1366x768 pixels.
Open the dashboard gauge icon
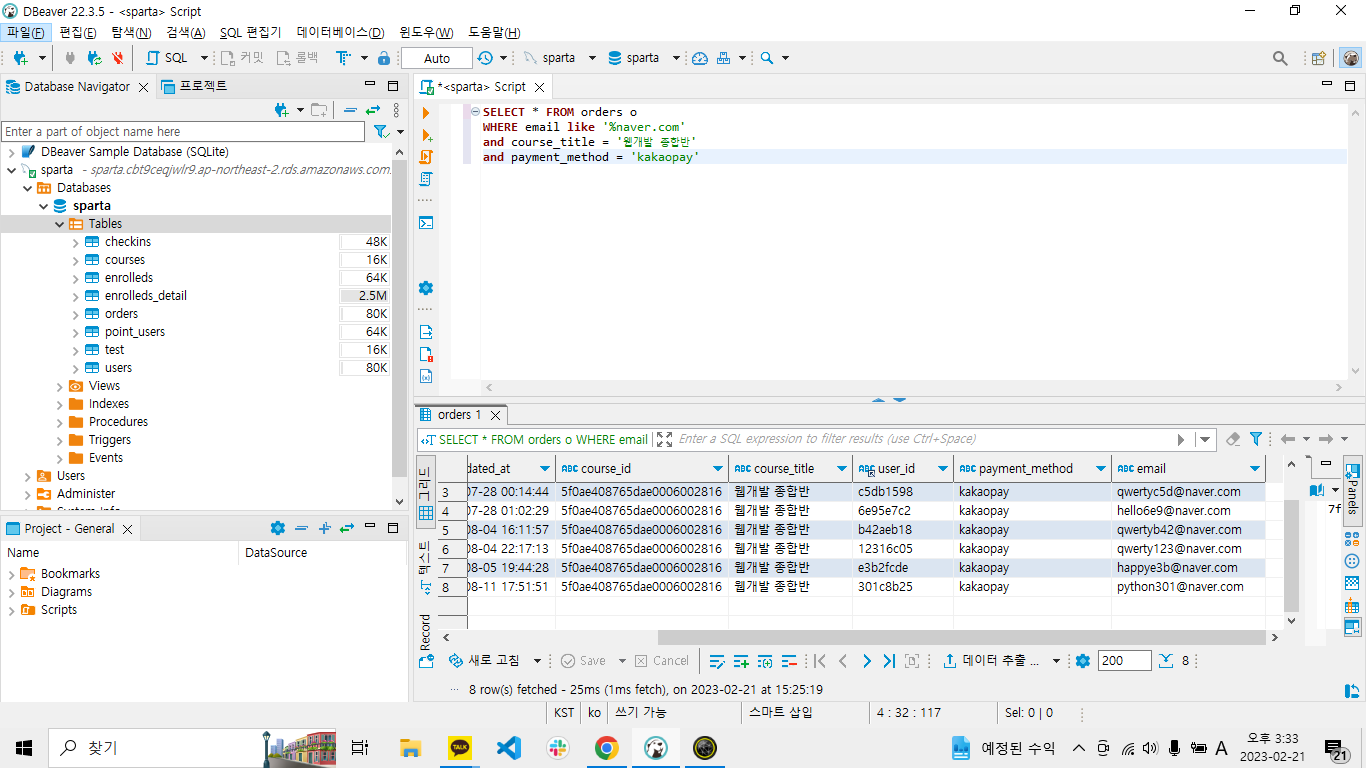tap(700, 58)
